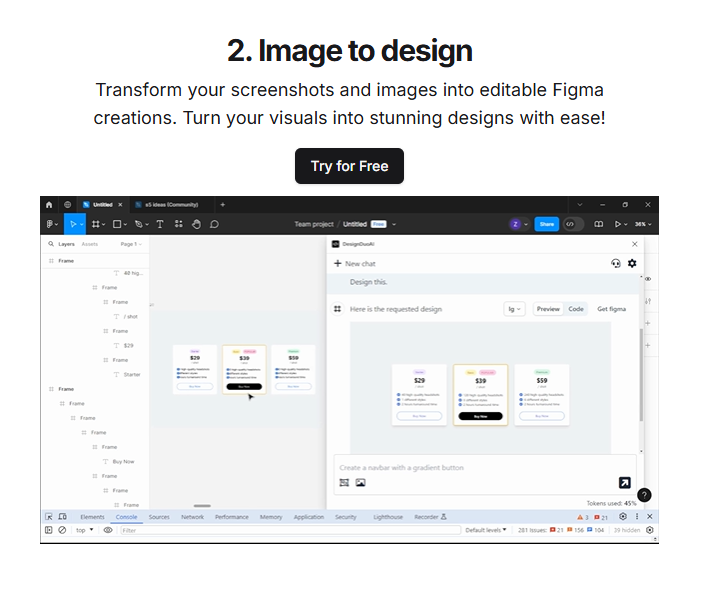Start a New chat
The image size is (710, 595).
click(355, 264)
